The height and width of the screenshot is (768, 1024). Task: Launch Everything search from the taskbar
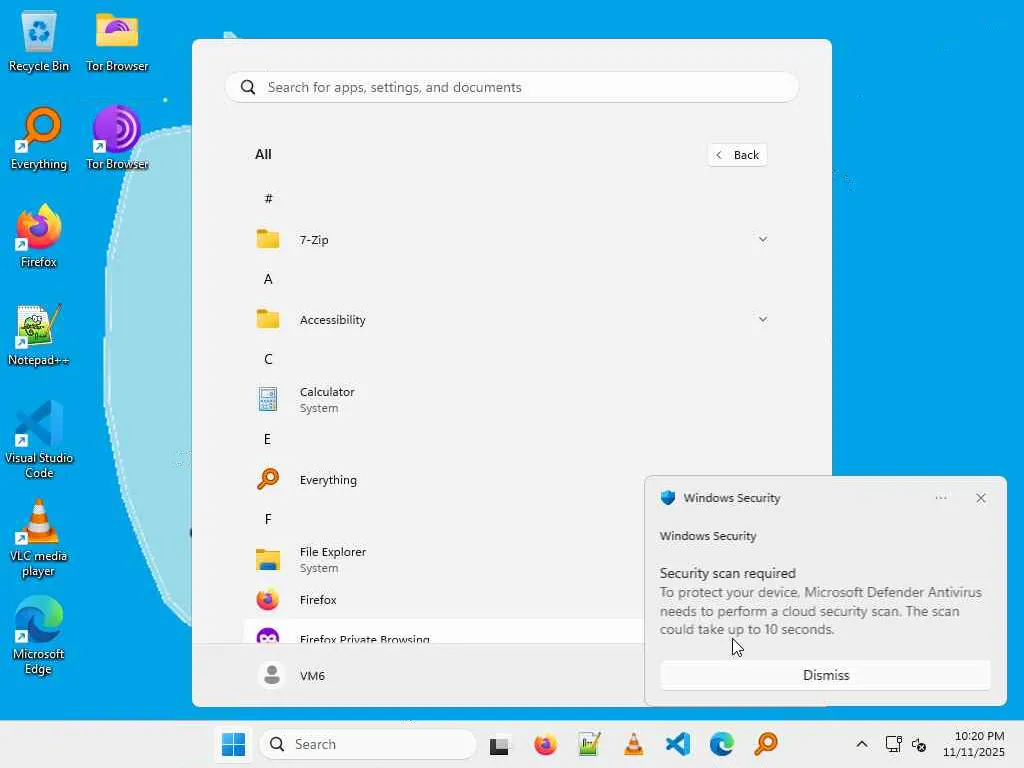(x=766, y=744)
